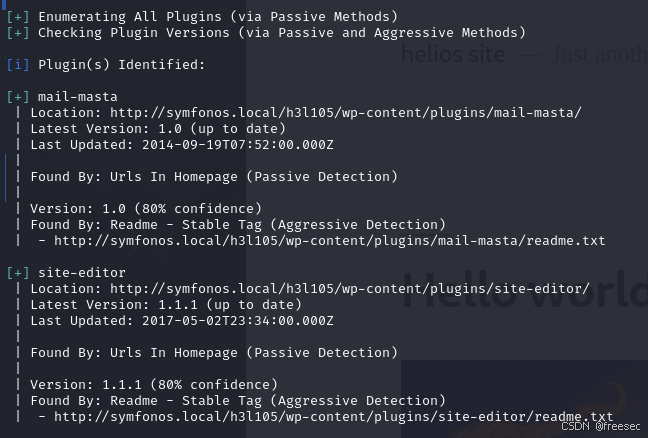The width and height of the screenshot is (648, 438).
Task: Open the site-editor readme.txt URL
Action: (334, 417)
